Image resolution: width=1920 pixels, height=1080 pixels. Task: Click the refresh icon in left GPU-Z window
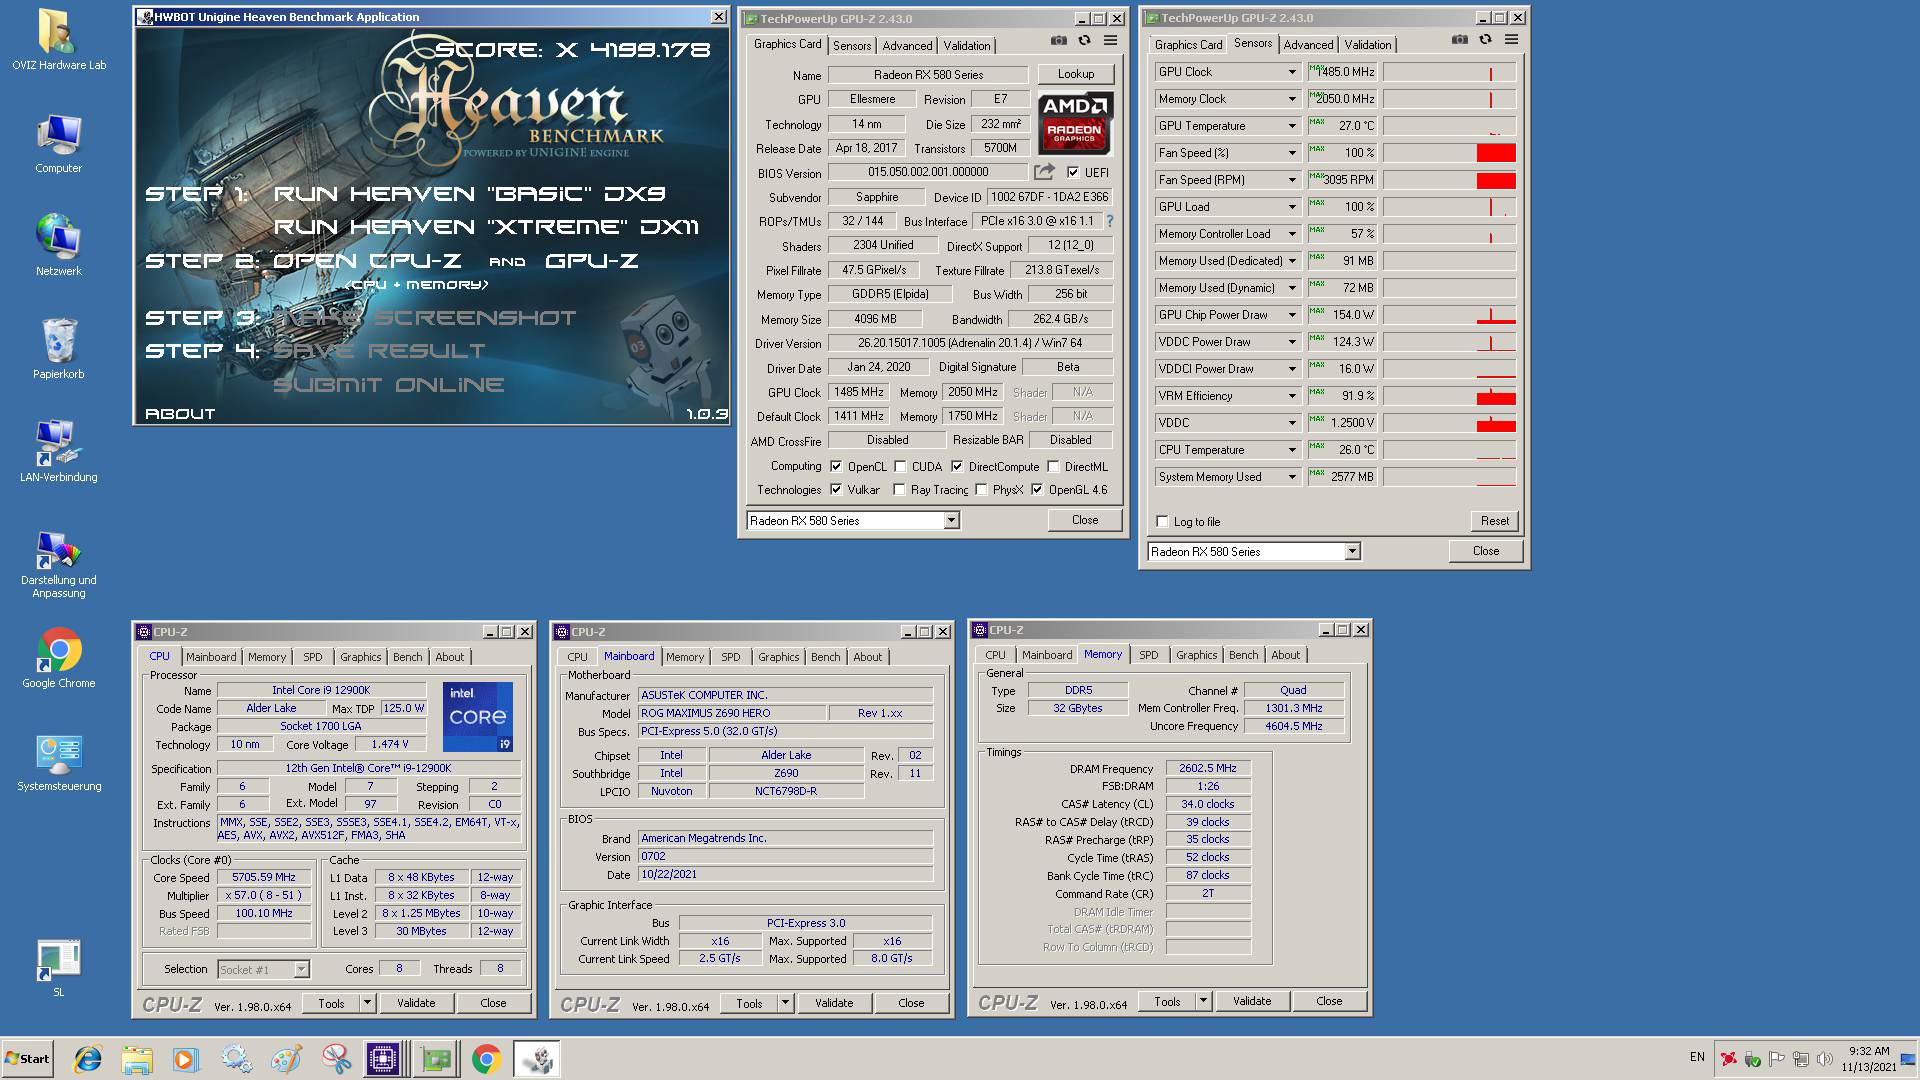(1084, 41)
